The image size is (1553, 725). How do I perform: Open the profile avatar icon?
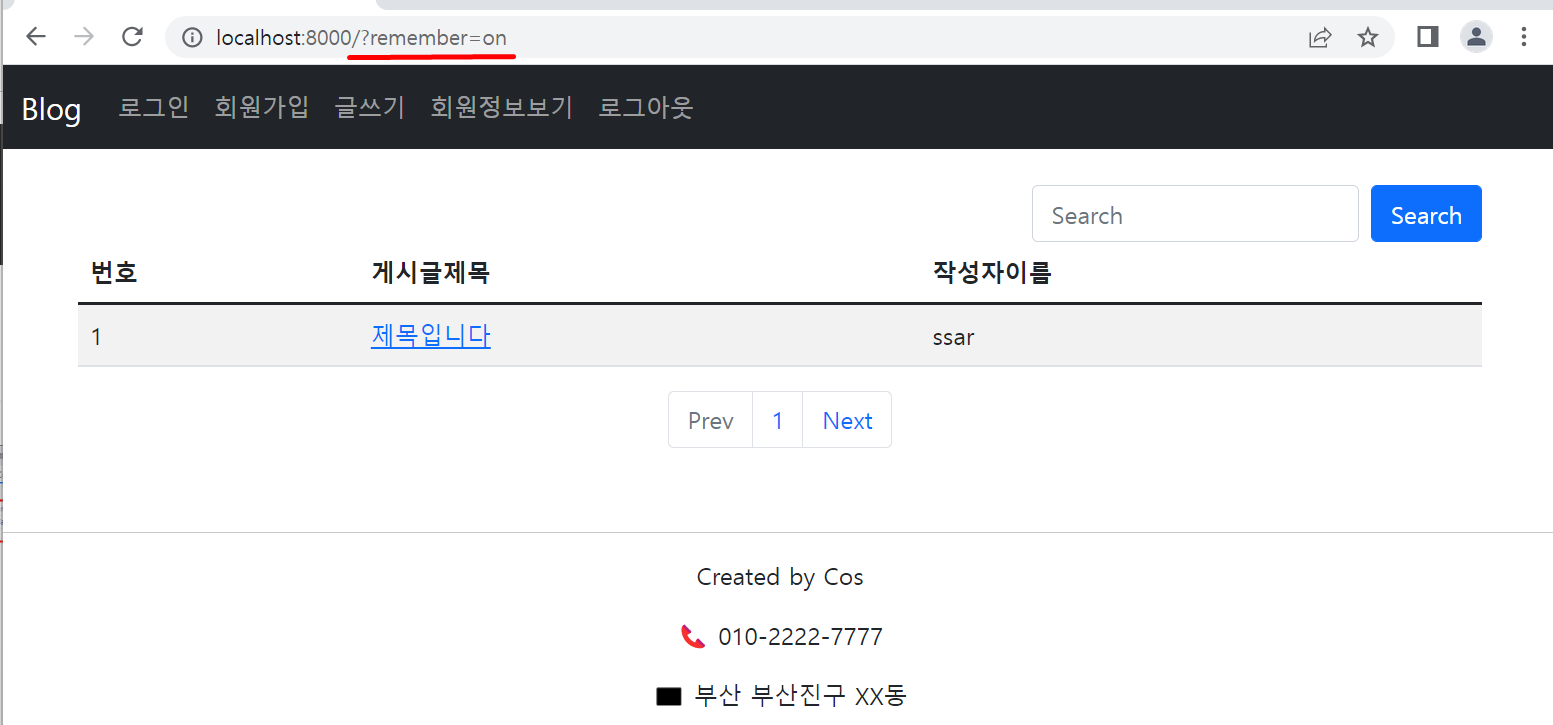click(1476, 37)
